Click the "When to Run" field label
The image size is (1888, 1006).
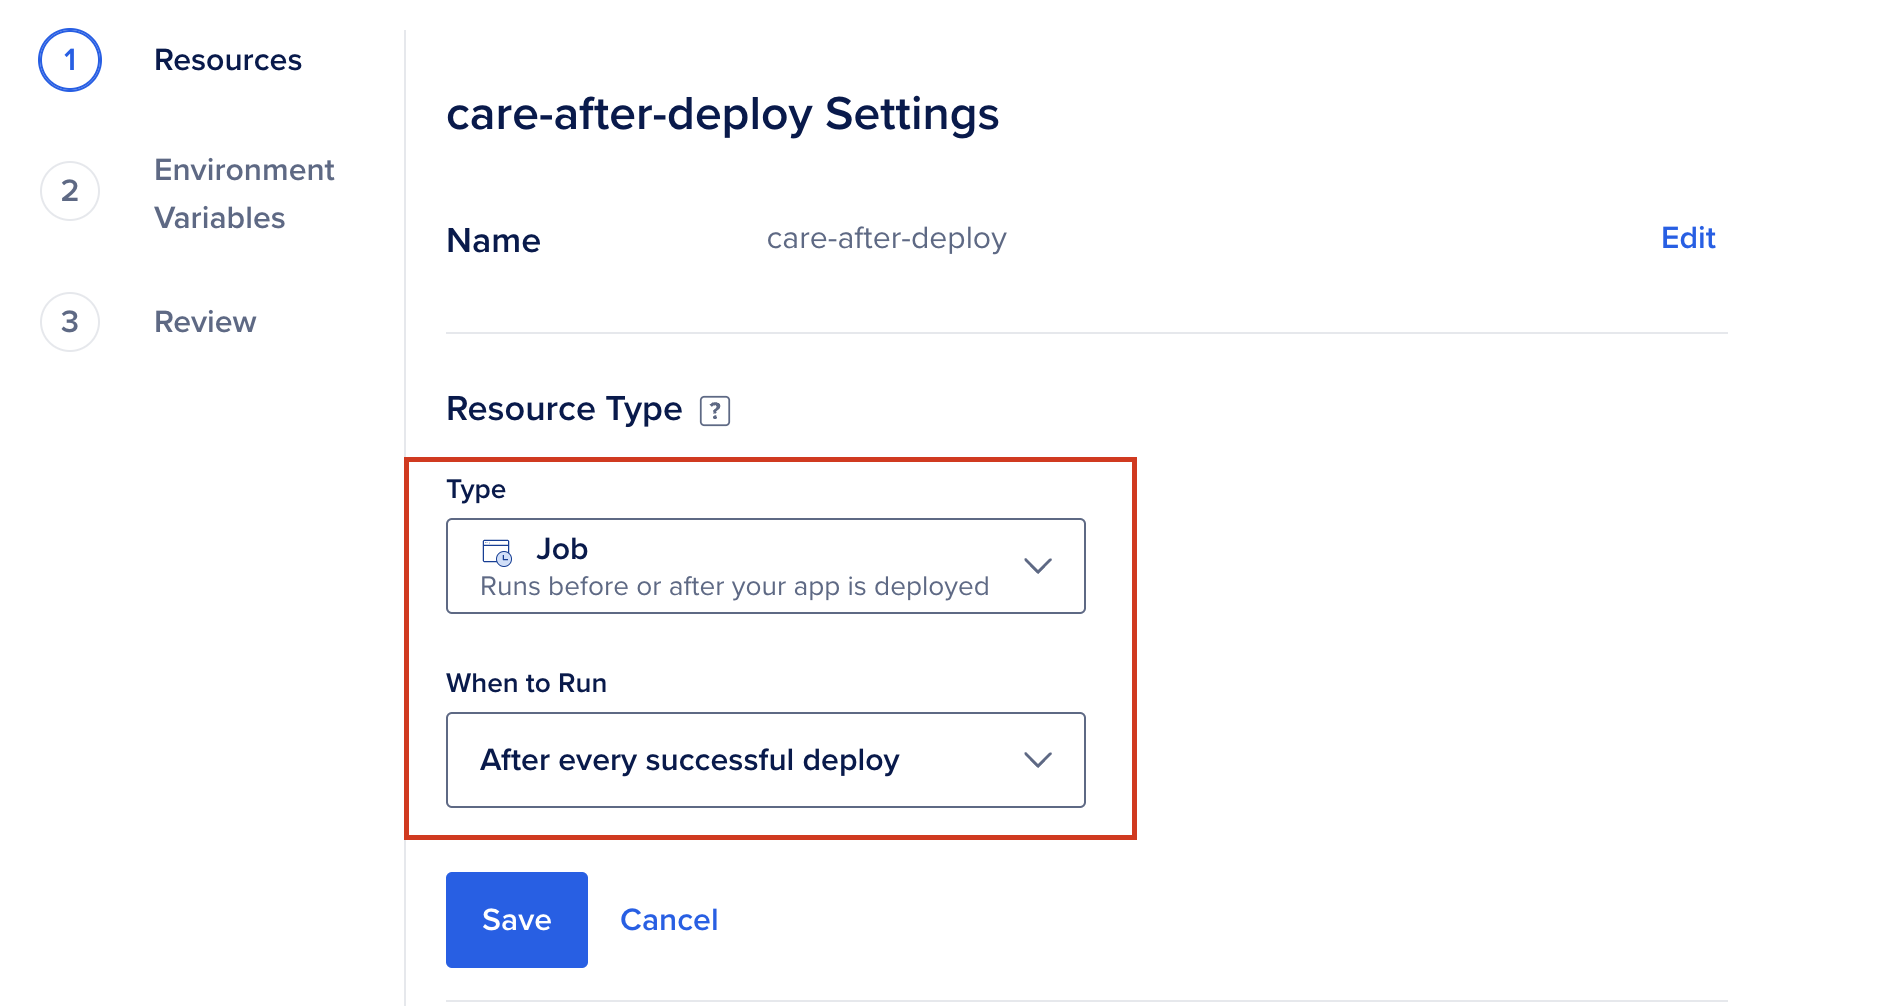coord(526,683)
